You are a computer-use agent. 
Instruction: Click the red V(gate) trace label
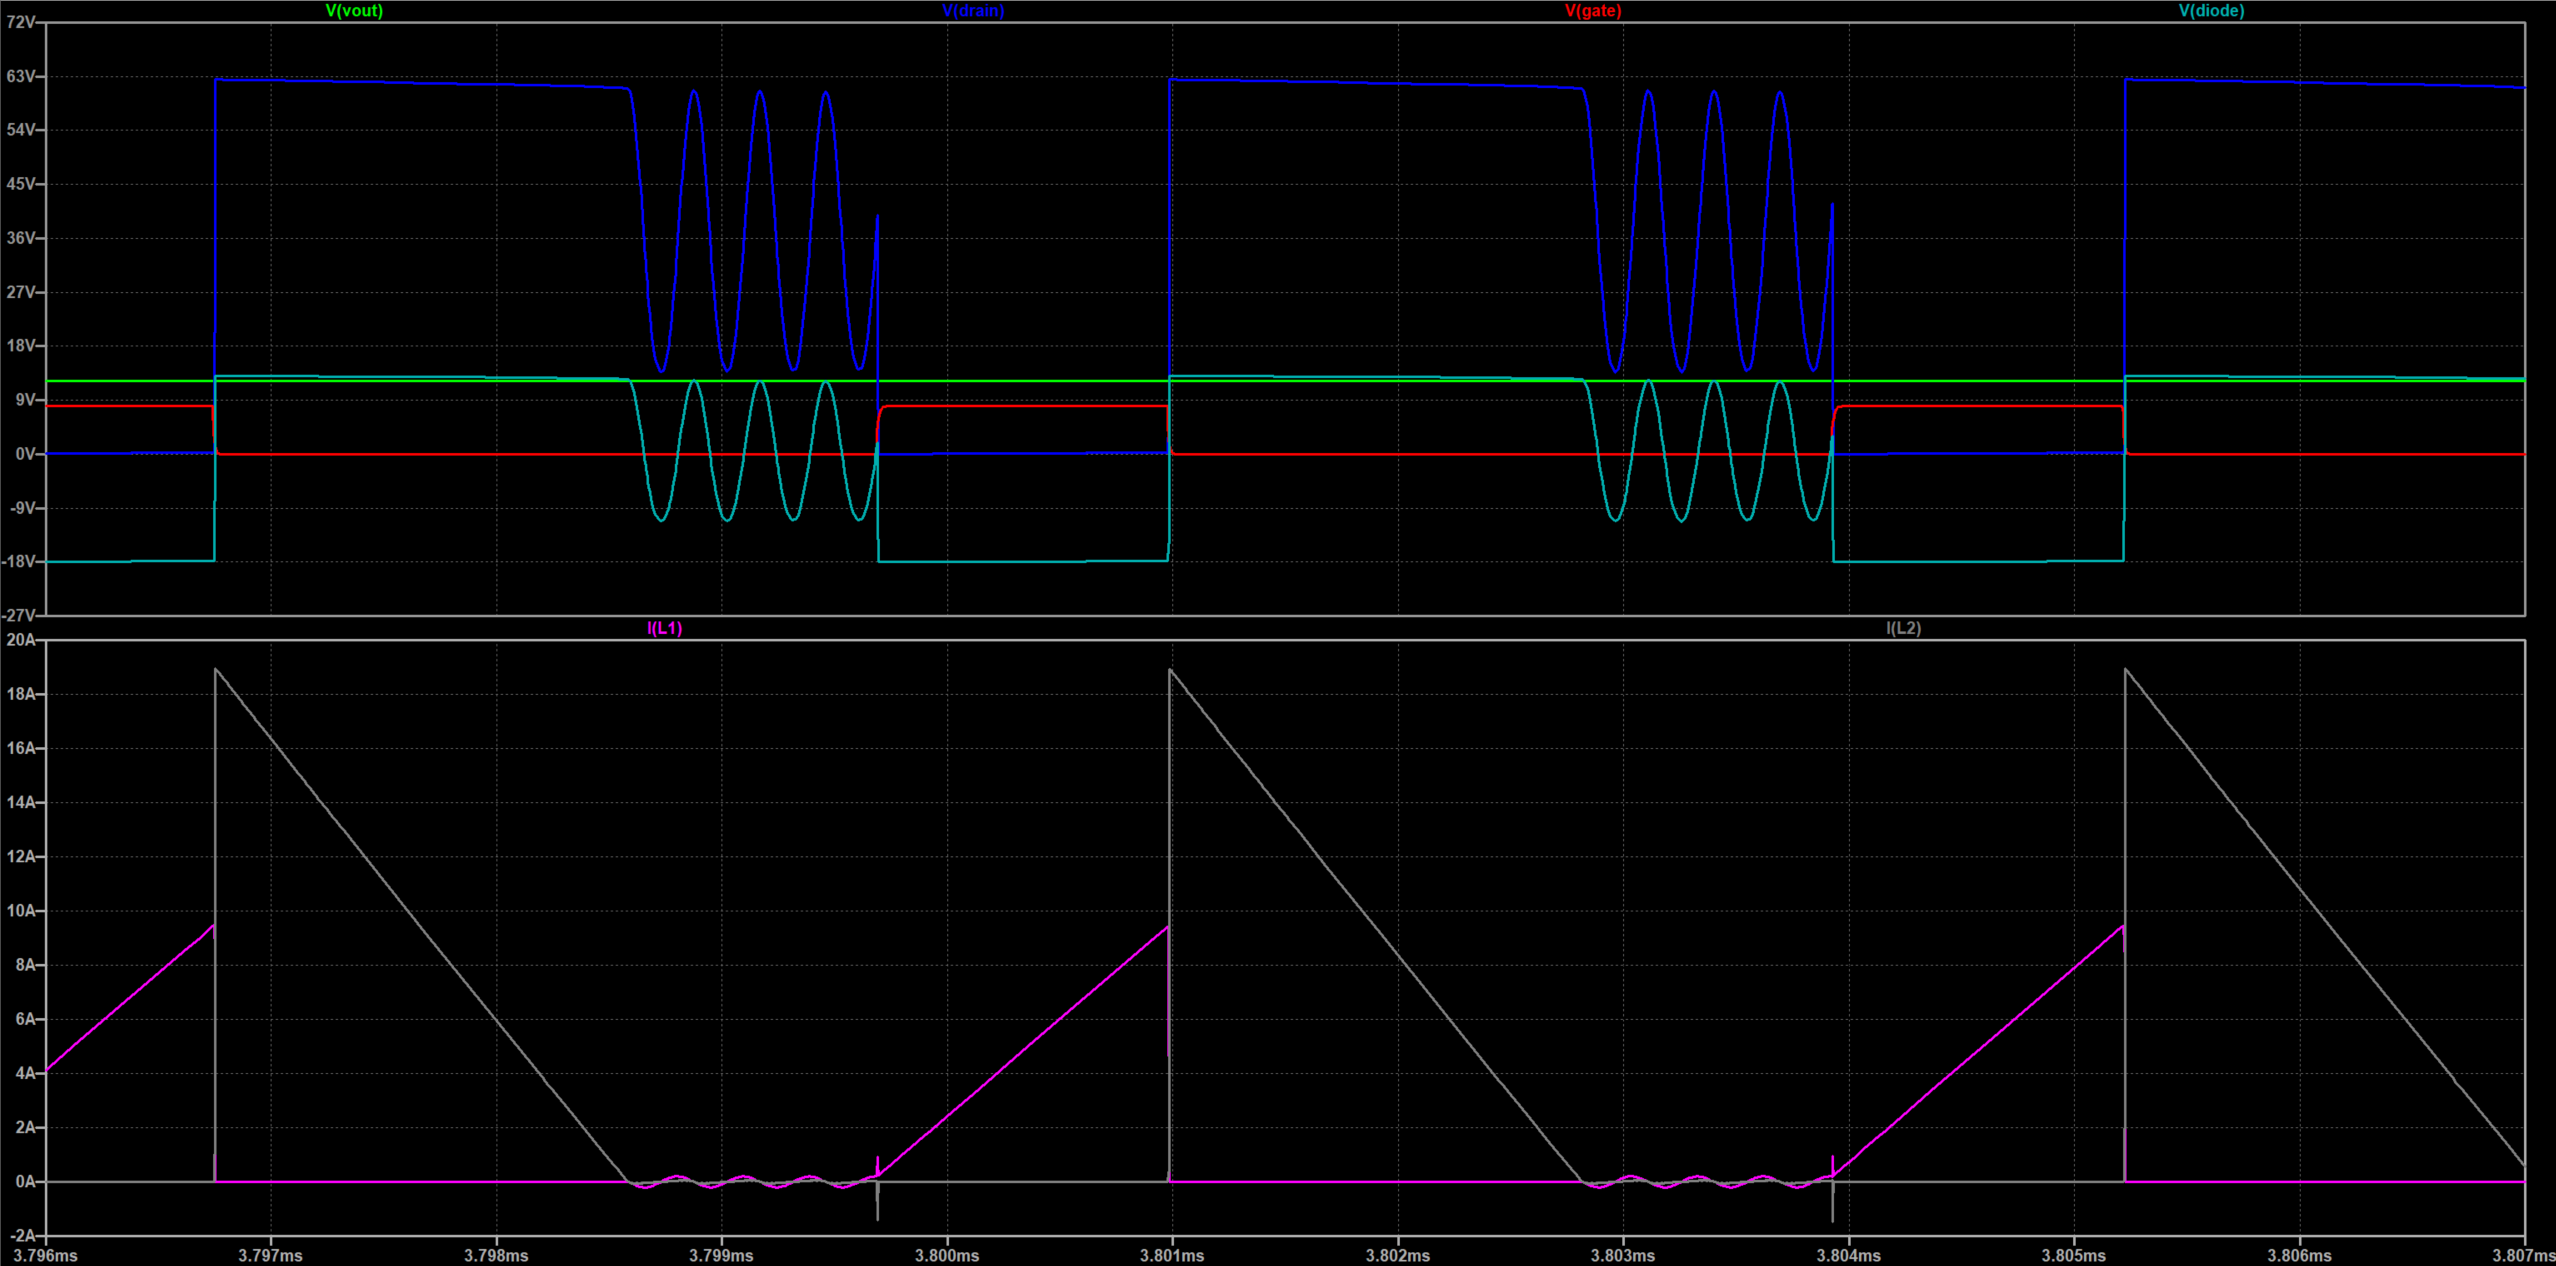tap(1593, 11)
